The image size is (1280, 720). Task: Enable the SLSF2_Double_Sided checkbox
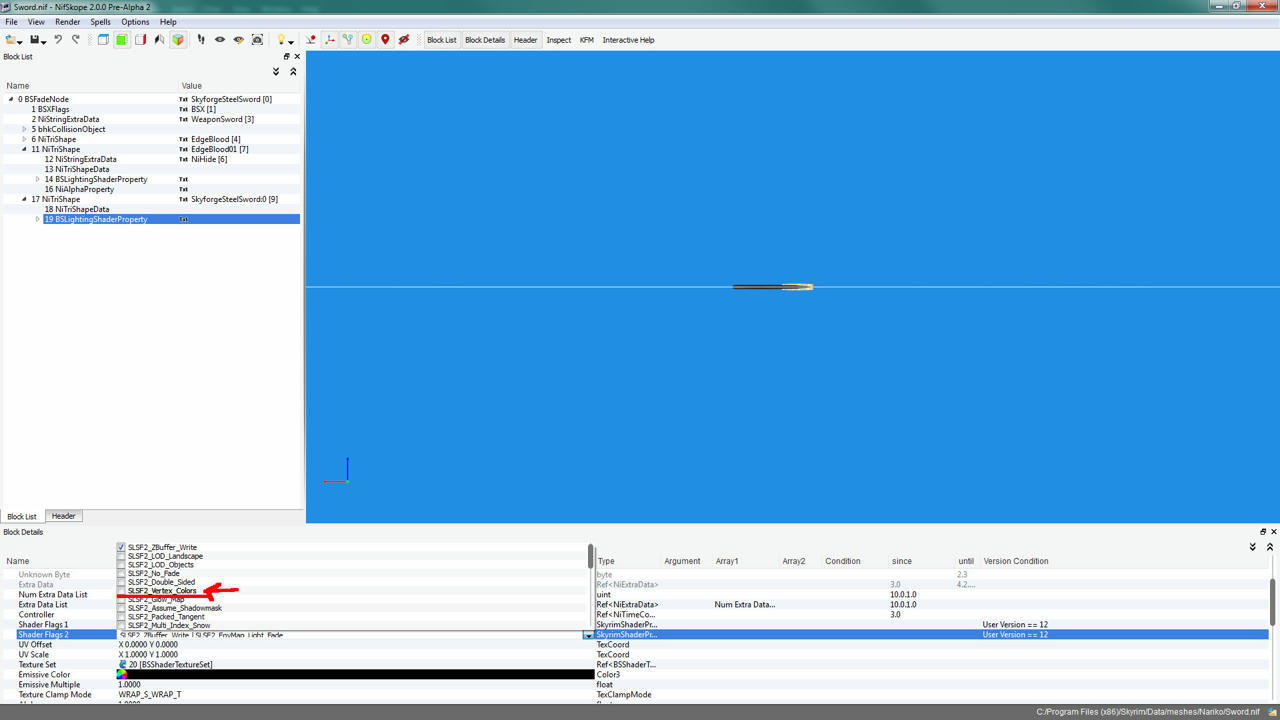tap(121, 582)
